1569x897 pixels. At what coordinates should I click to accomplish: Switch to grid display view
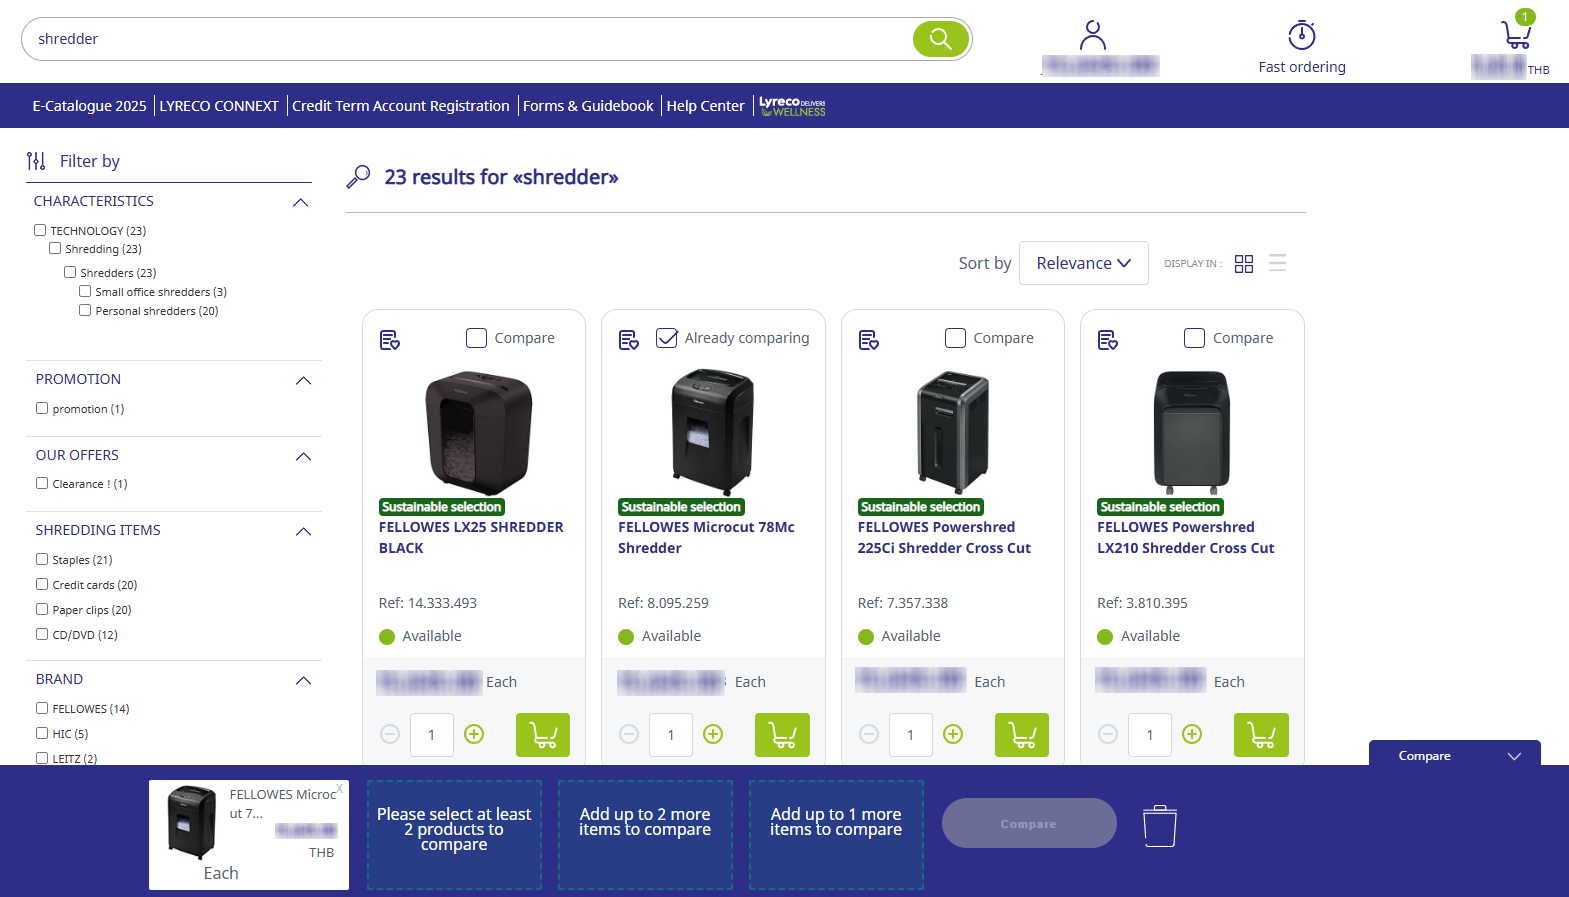click(x=1244, y=264)
